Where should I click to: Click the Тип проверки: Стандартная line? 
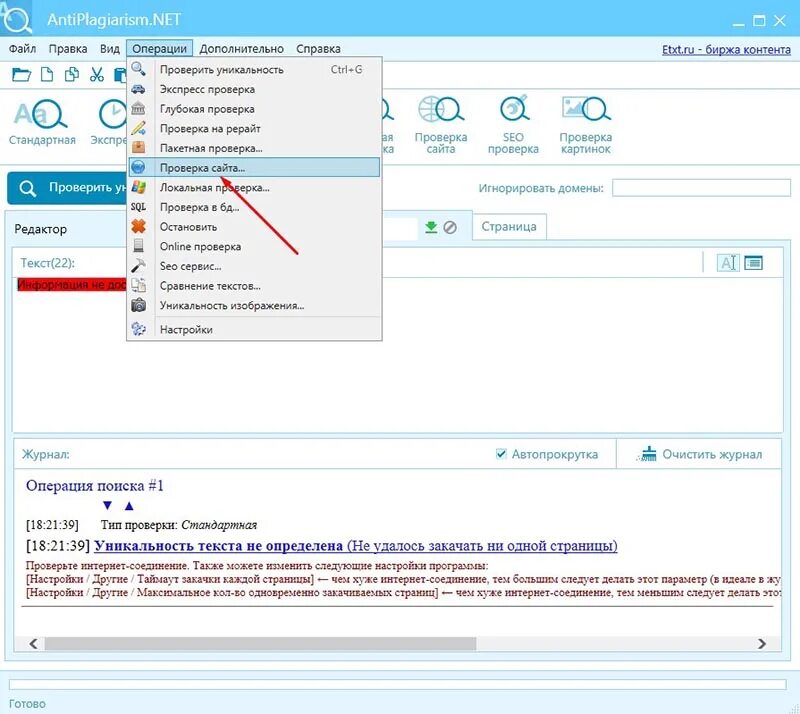click(179, 525)
